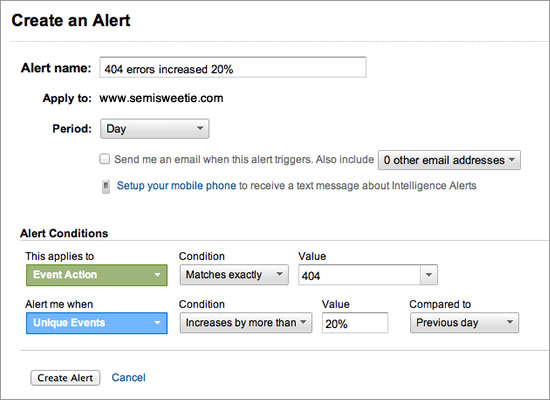Focus the Alert name text field
Screen dimensions: 550x400
pyautogui.click(x=233, y=67)
